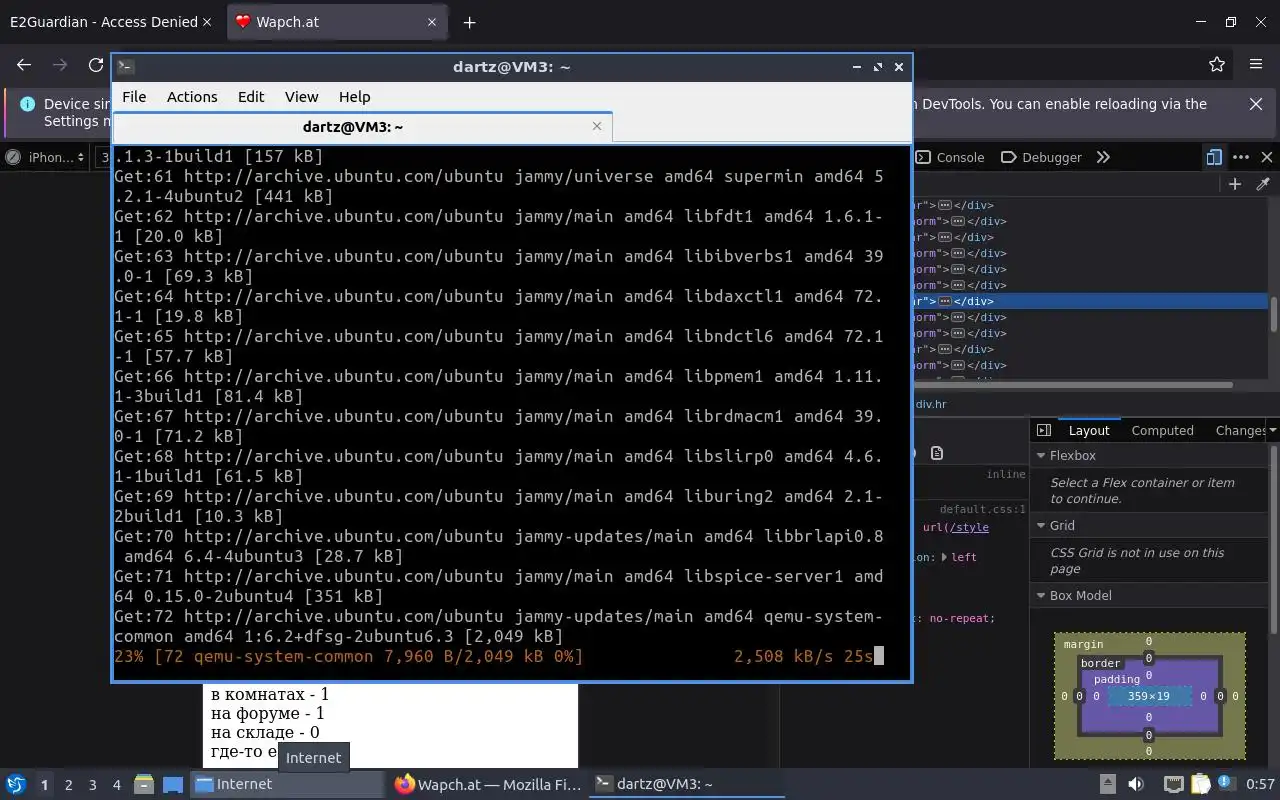Switch to workspace 2
1280x800 pixels.
pos(68,785)
